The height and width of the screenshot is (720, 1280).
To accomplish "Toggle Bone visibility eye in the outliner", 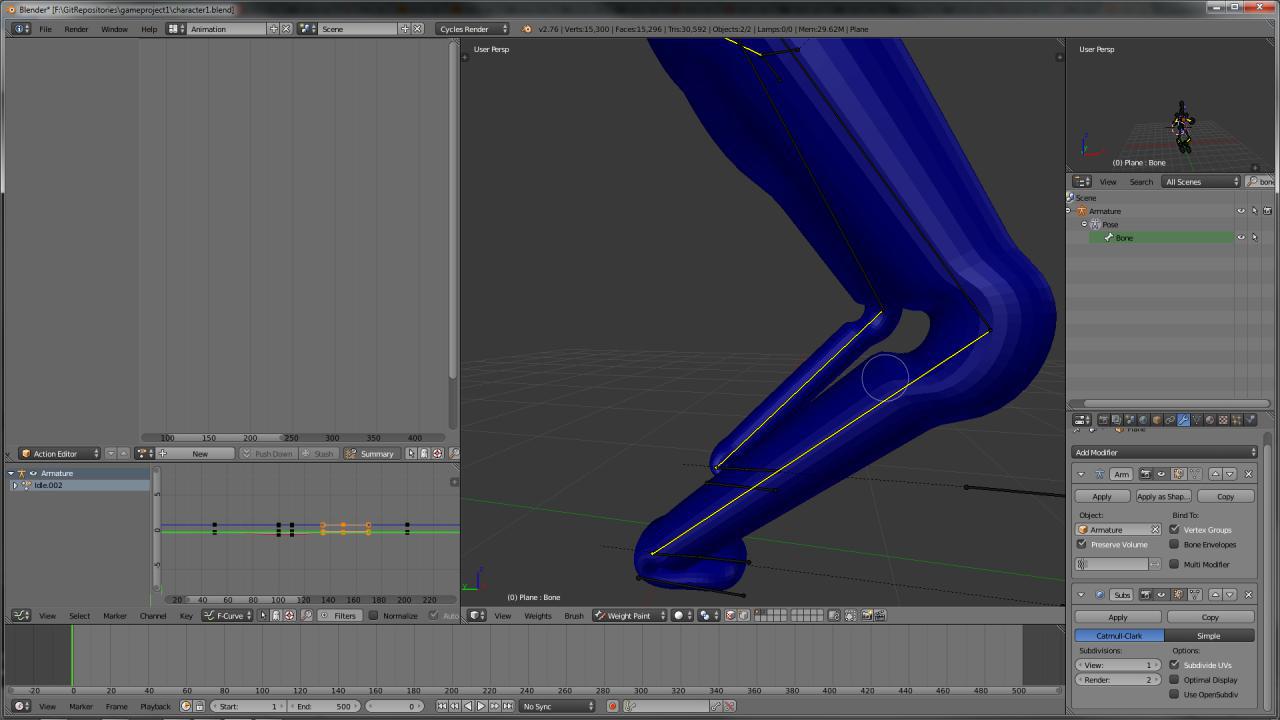I will [1241, 237].
